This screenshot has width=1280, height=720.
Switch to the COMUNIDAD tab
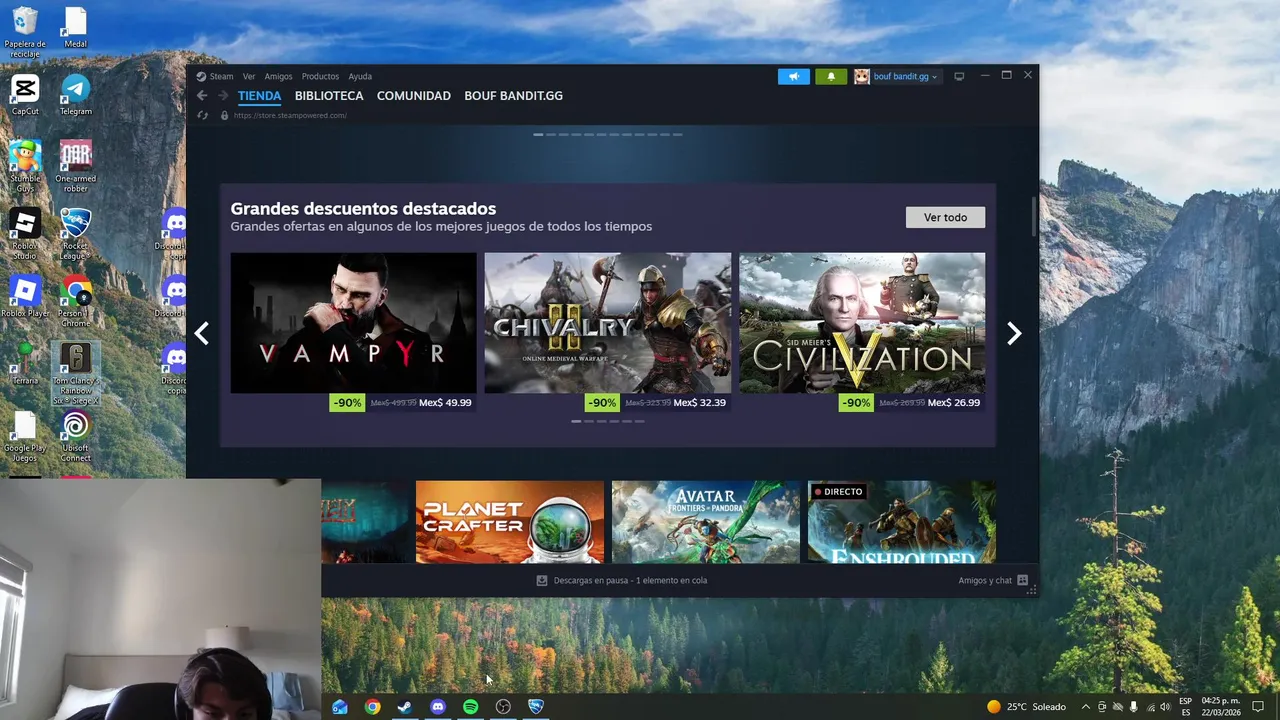point(414,96)
